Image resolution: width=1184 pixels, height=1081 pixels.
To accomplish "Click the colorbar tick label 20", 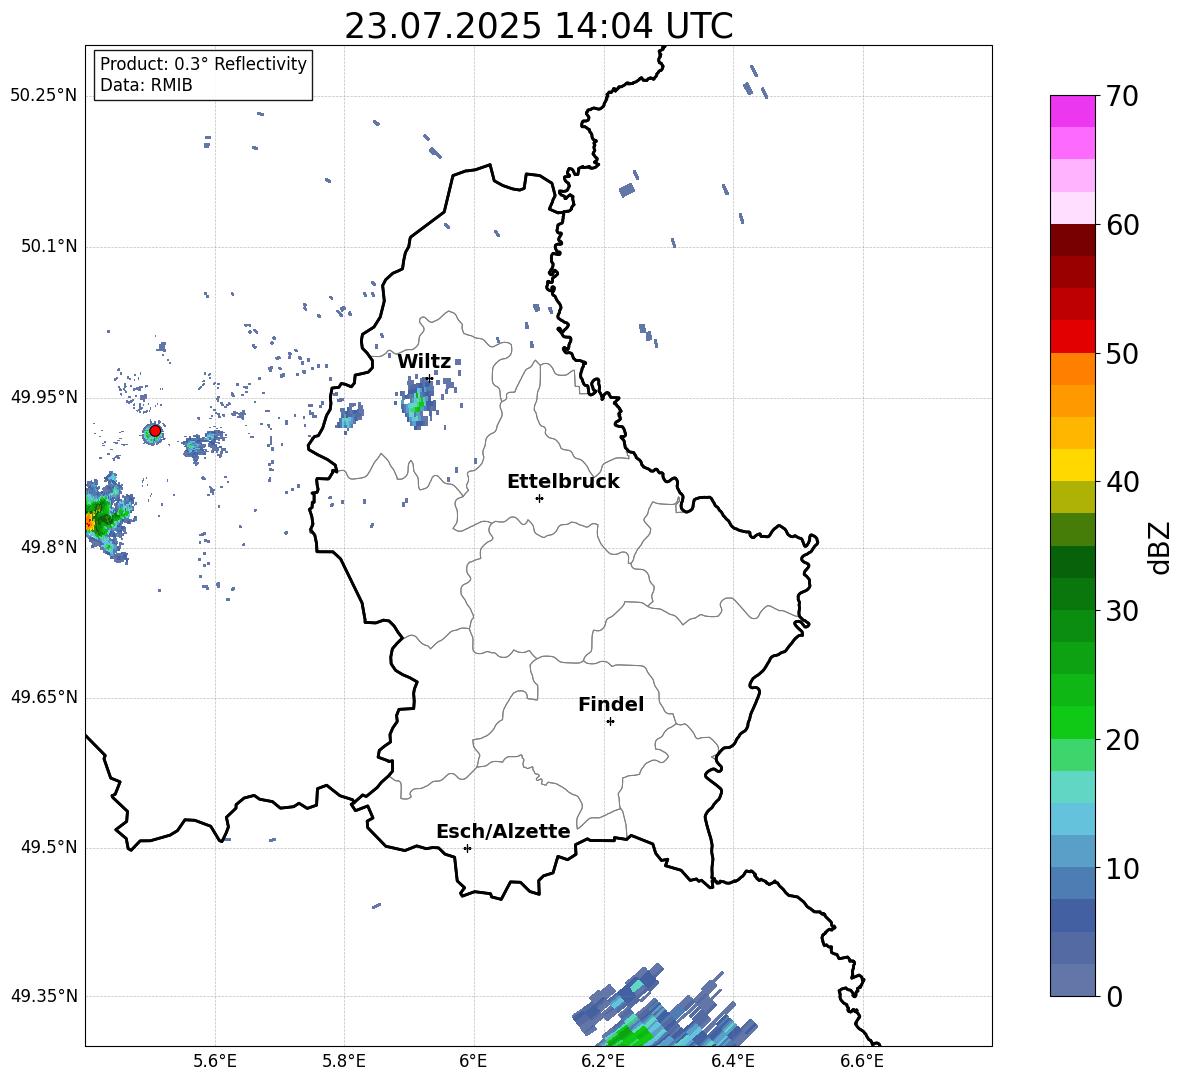I will (1122, 740).
